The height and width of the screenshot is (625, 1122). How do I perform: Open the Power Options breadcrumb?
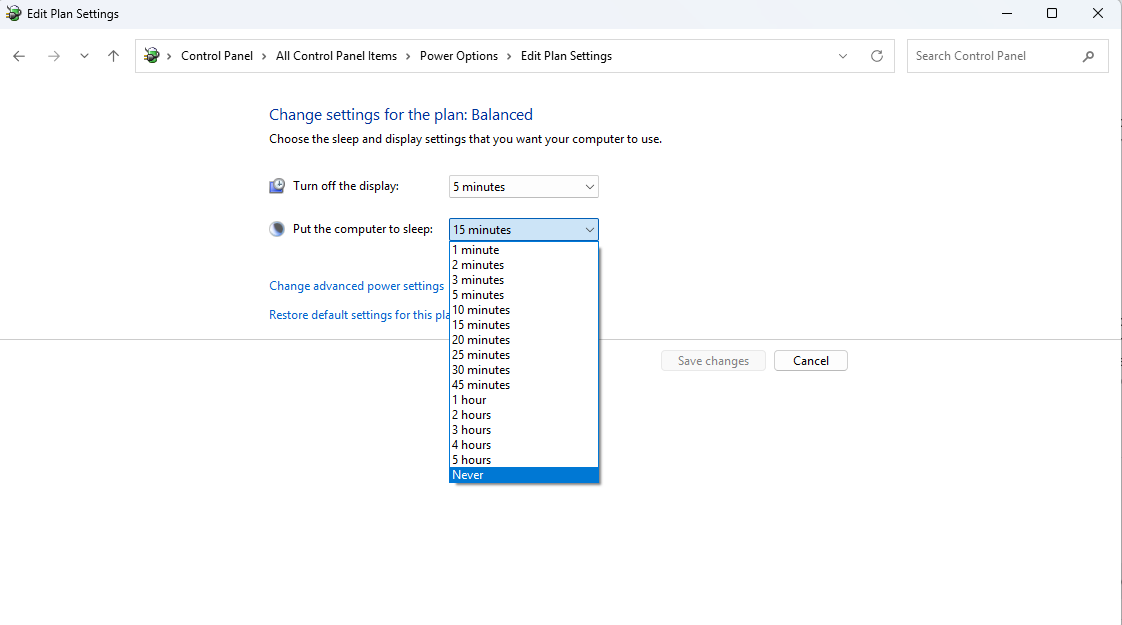tap(459, 56)
